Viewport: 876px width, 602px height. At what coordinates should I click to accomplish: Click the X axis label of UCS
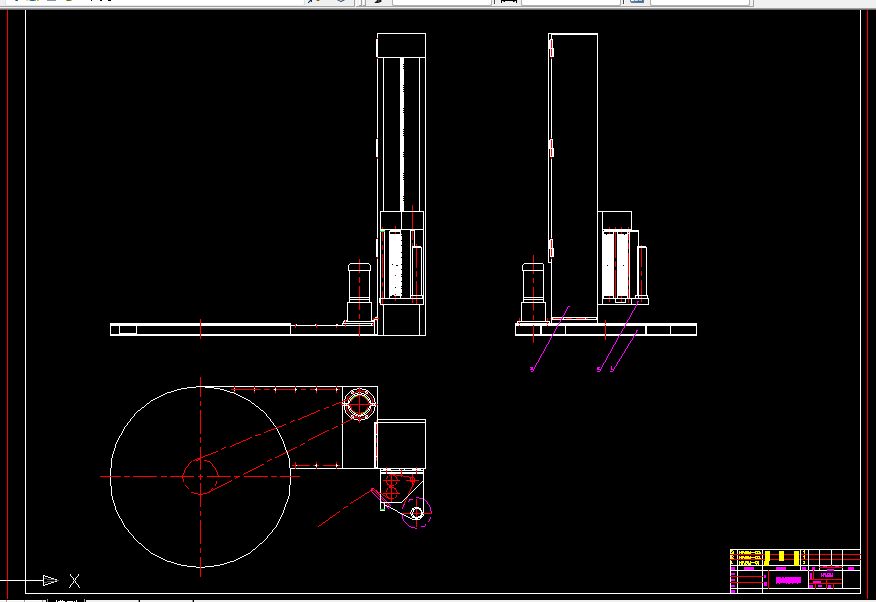pyautogui.click(x=74, y=581)
